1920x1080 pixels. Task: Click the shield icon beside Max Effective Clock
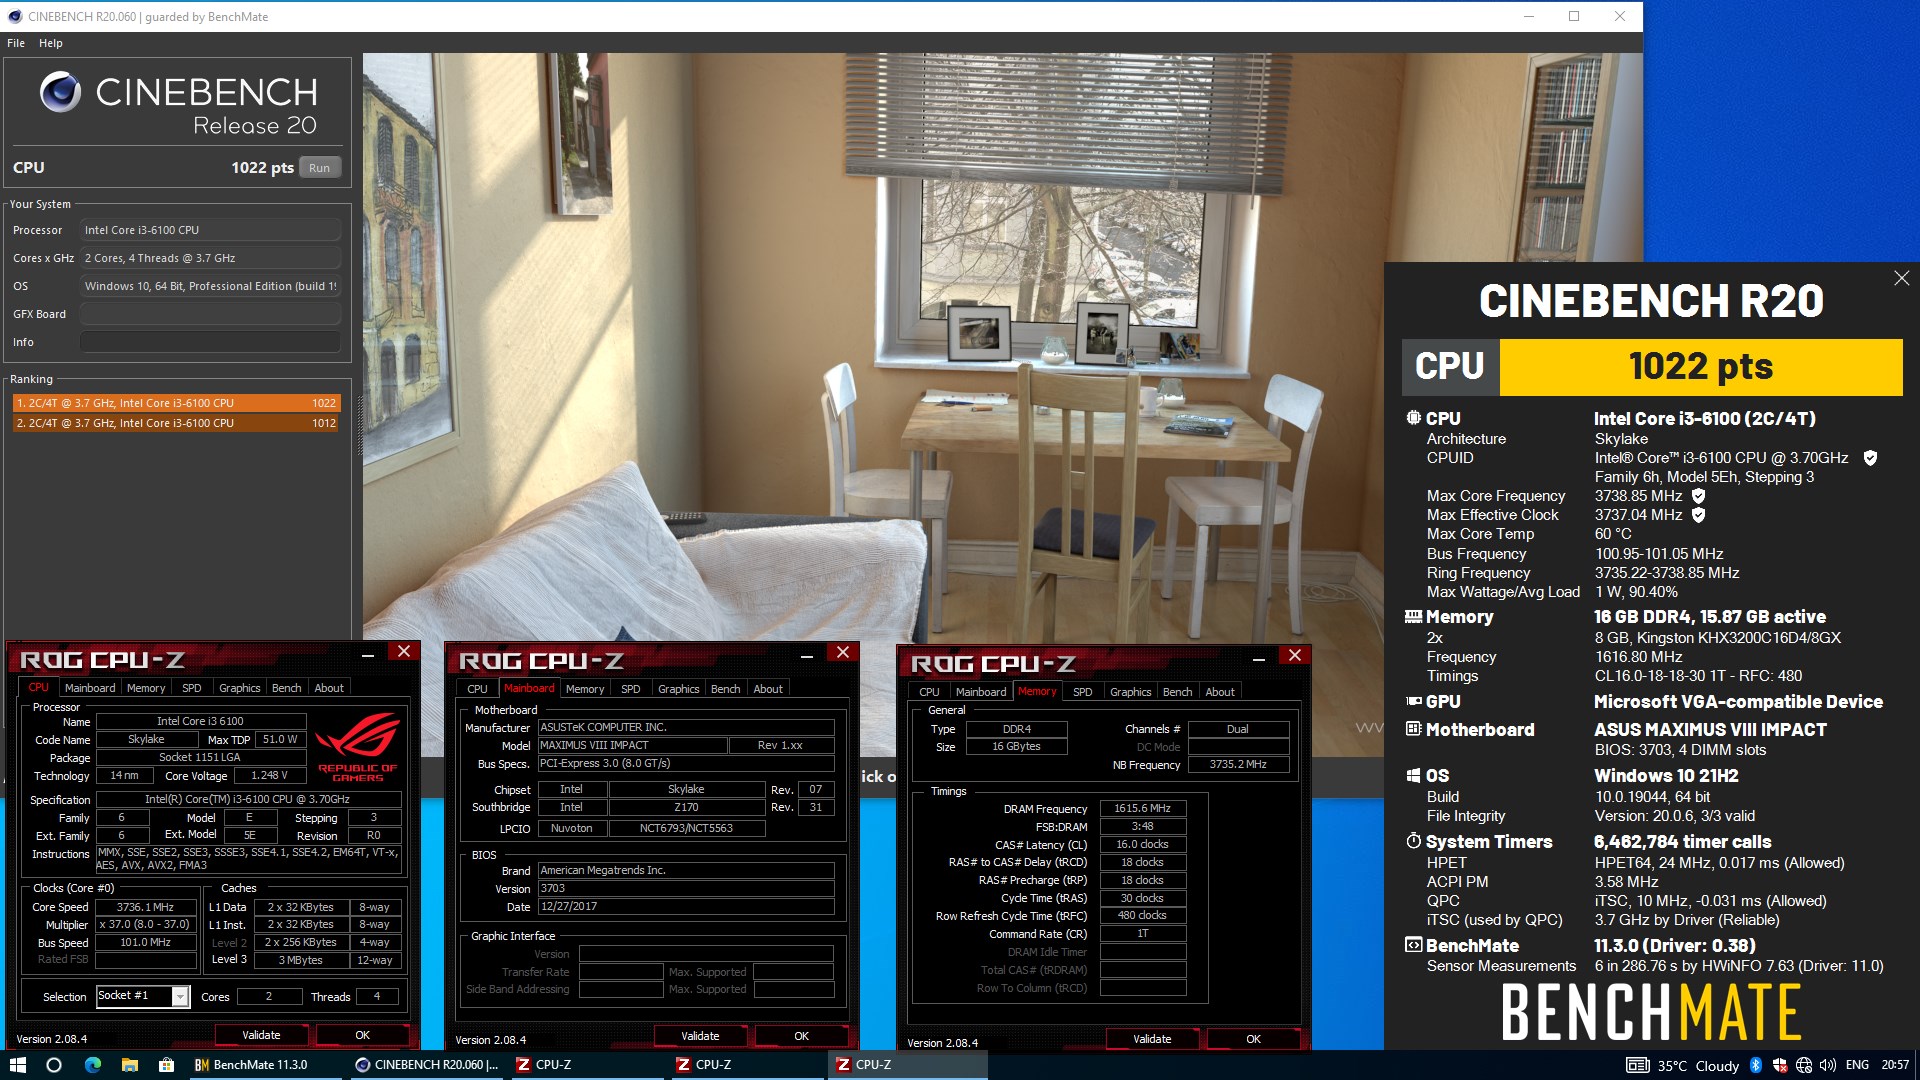(1698, 515)
